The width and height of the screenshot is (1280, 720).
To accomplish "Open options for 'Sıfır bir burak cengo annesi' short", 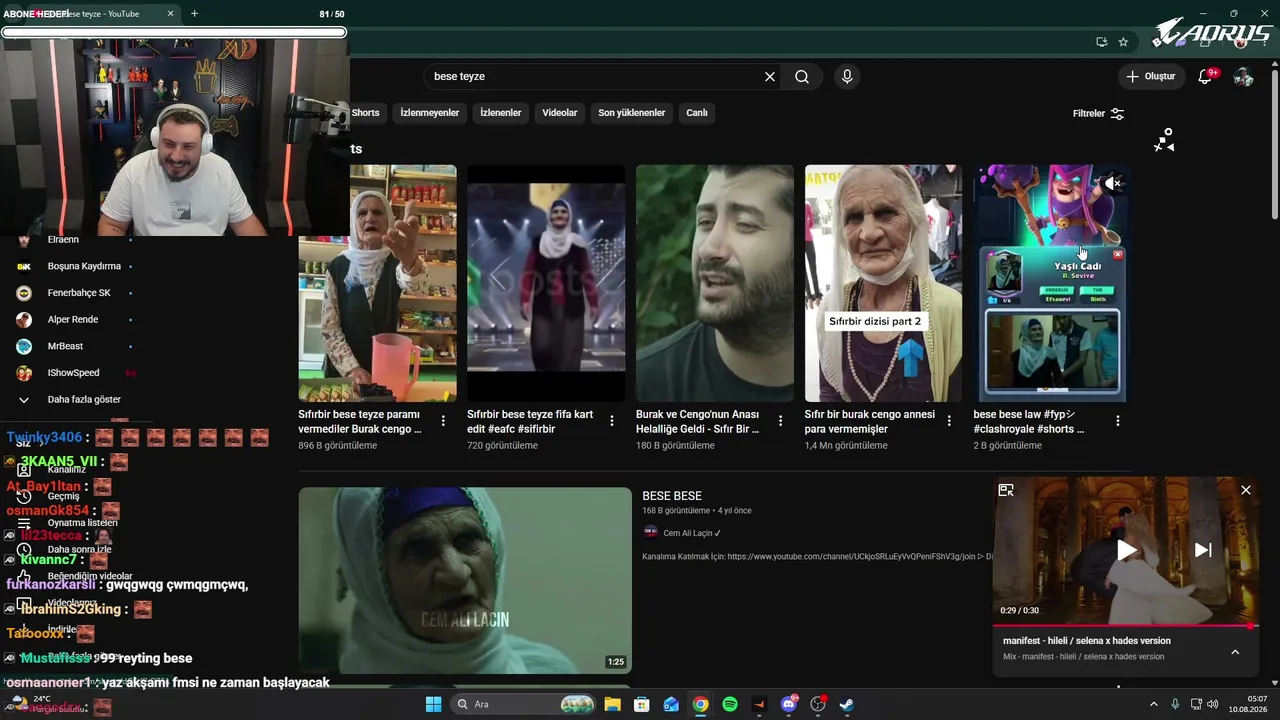I will pos(949,421).
